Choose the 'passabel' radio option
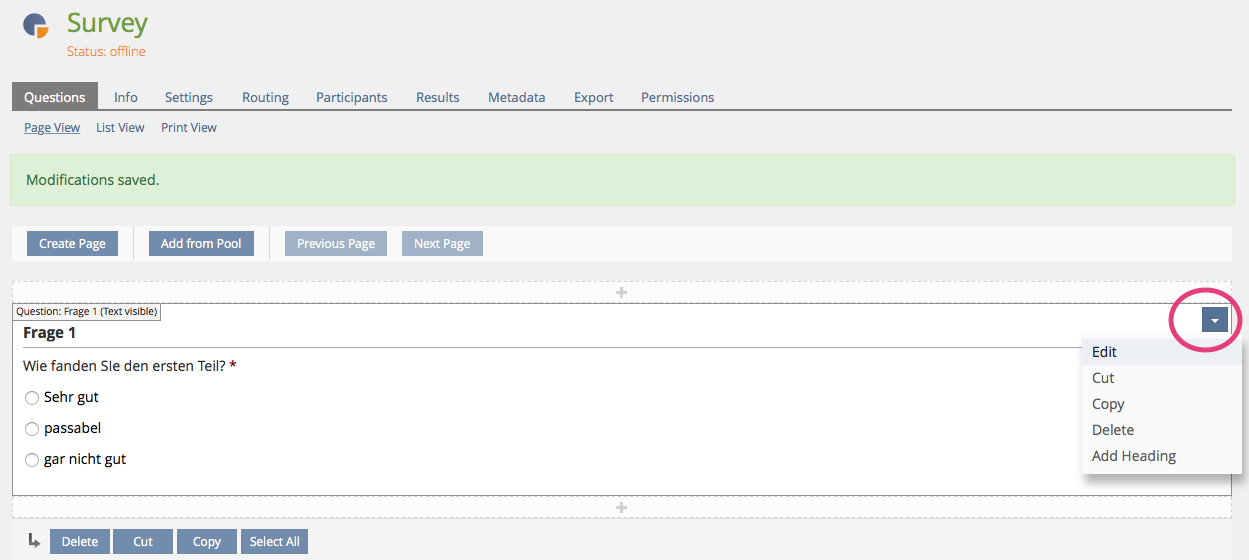 point(32,429)
